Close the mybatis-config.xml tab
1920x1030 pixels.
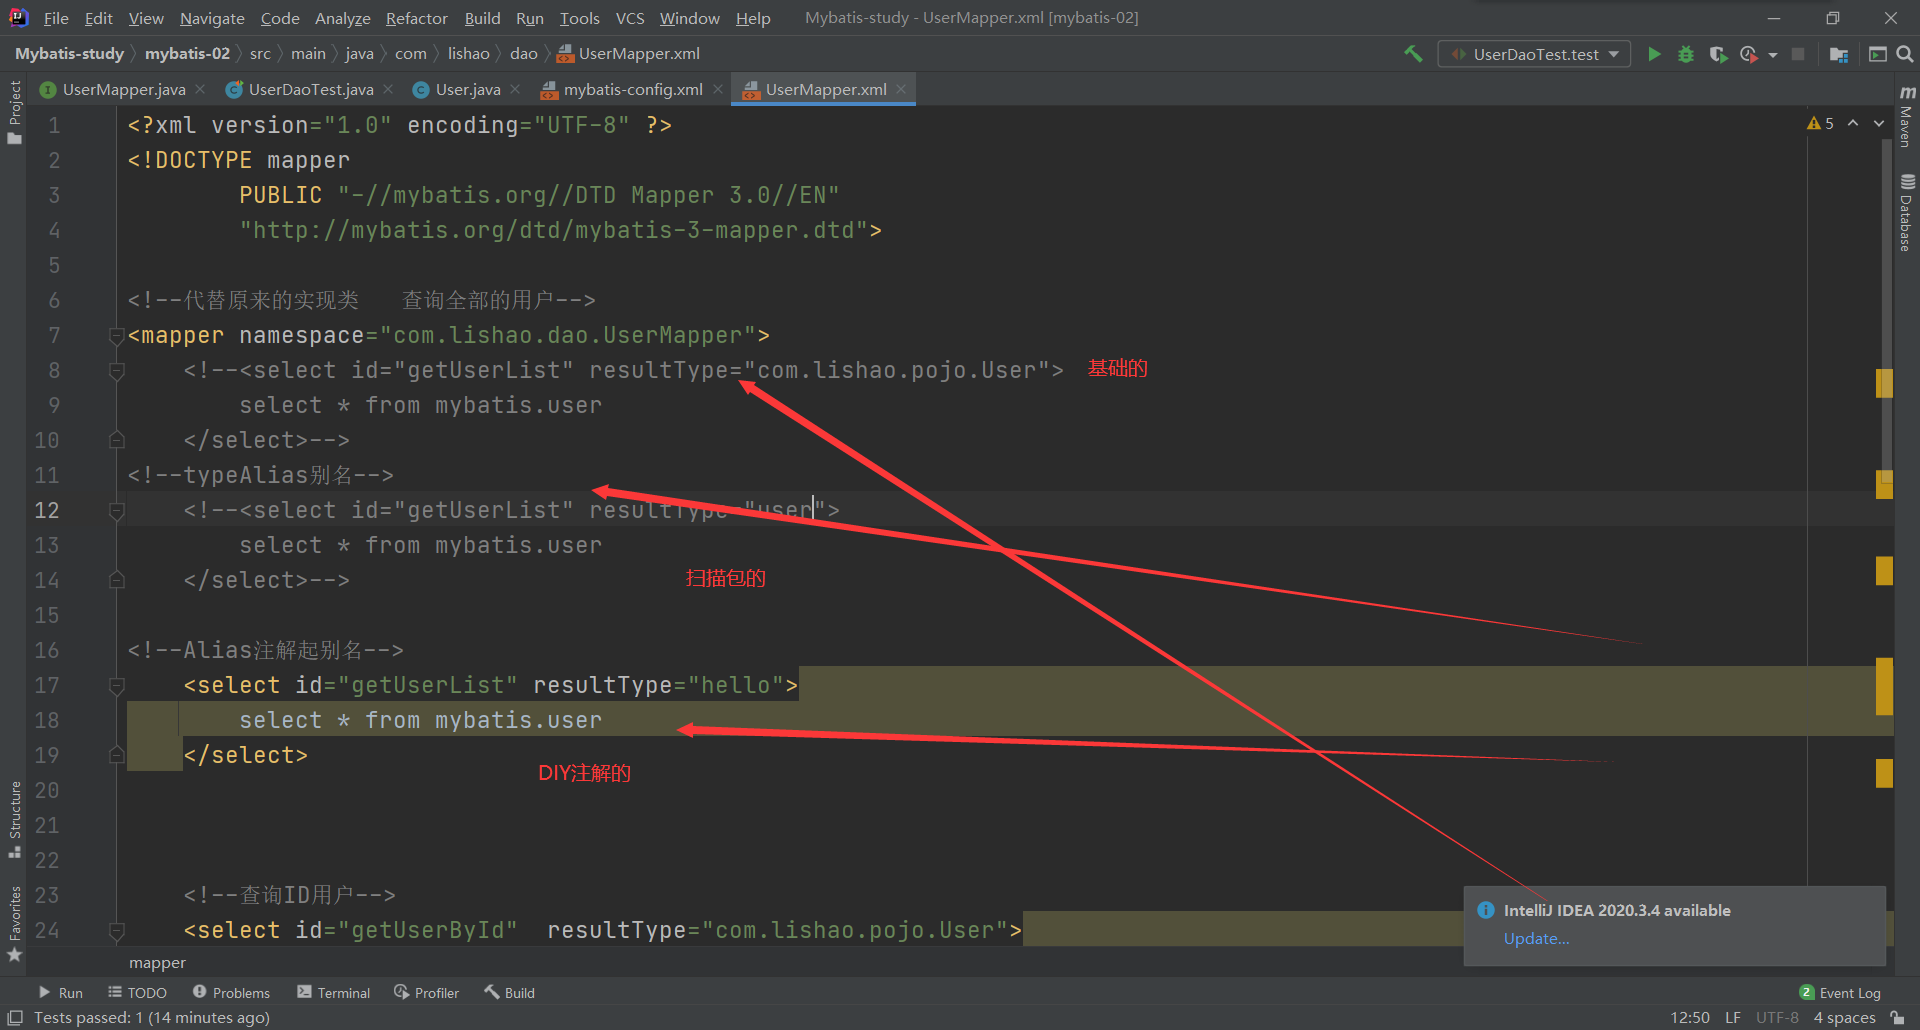point(717,89)
